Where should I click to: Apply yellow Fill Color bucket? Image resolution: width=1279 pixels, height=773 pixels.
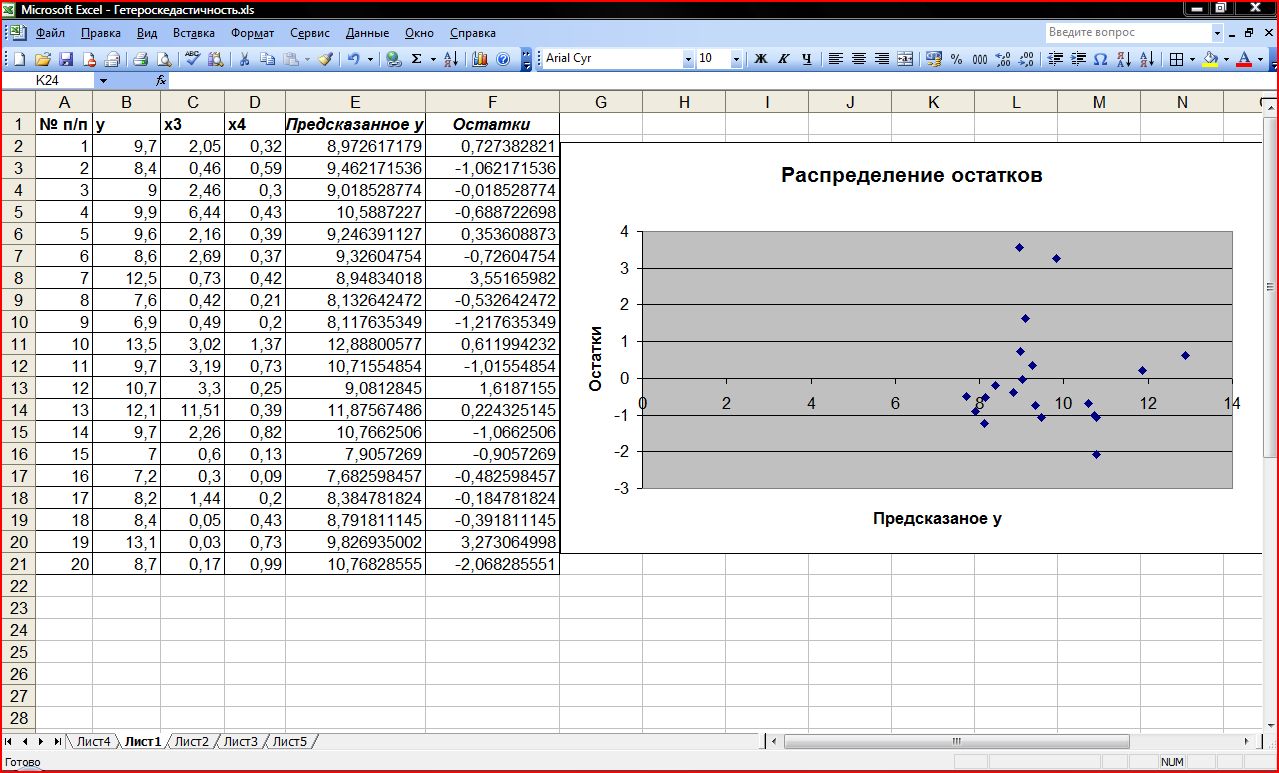pyautogui.click(x=1210, y=59)
